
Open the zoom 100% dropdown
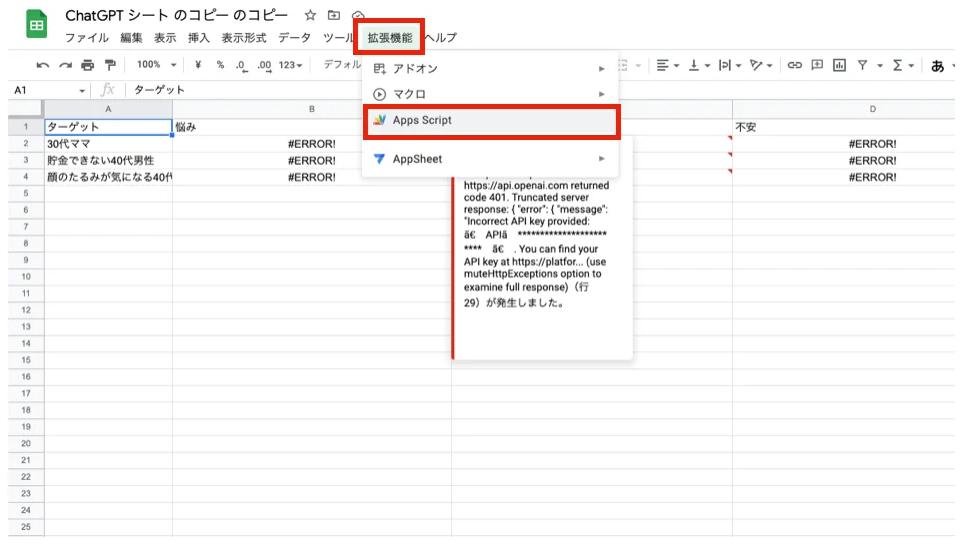click(x=156, y=64)
